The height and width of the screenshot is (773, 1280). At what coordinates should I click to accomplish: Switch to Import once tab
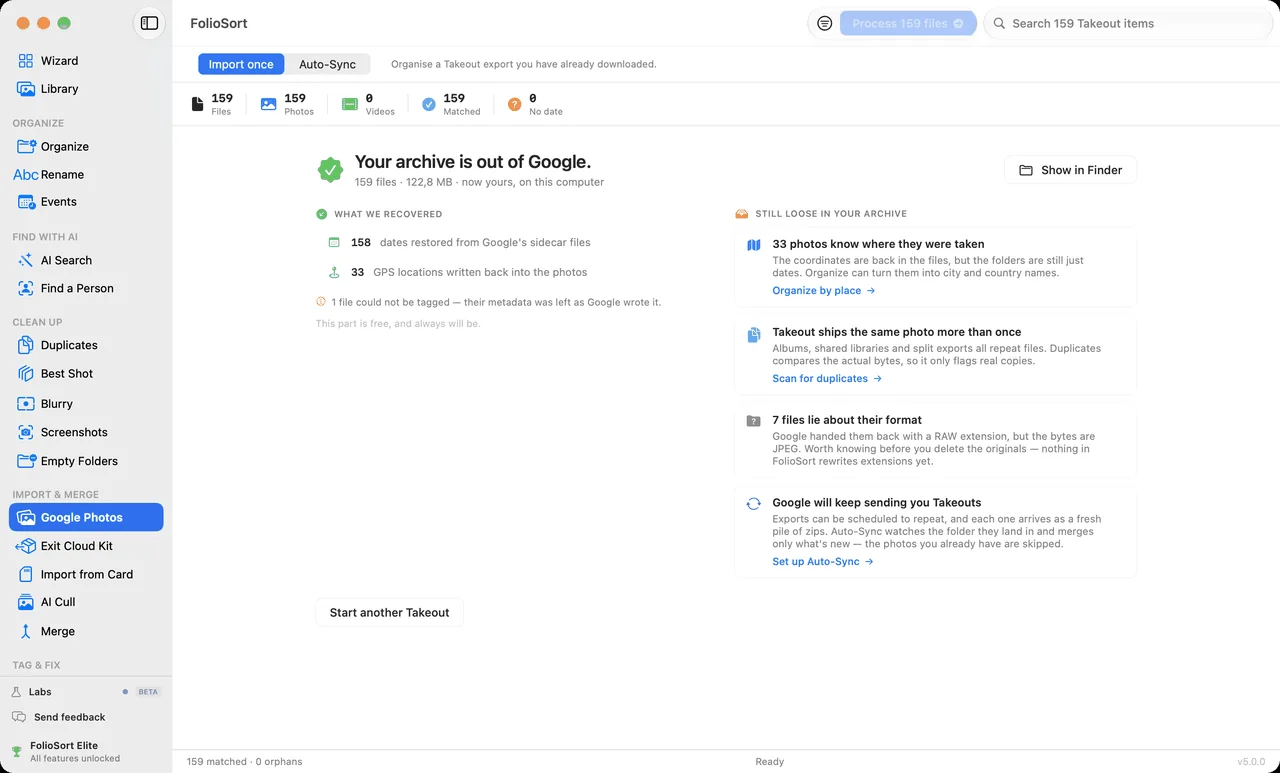[x=241, y=64]
